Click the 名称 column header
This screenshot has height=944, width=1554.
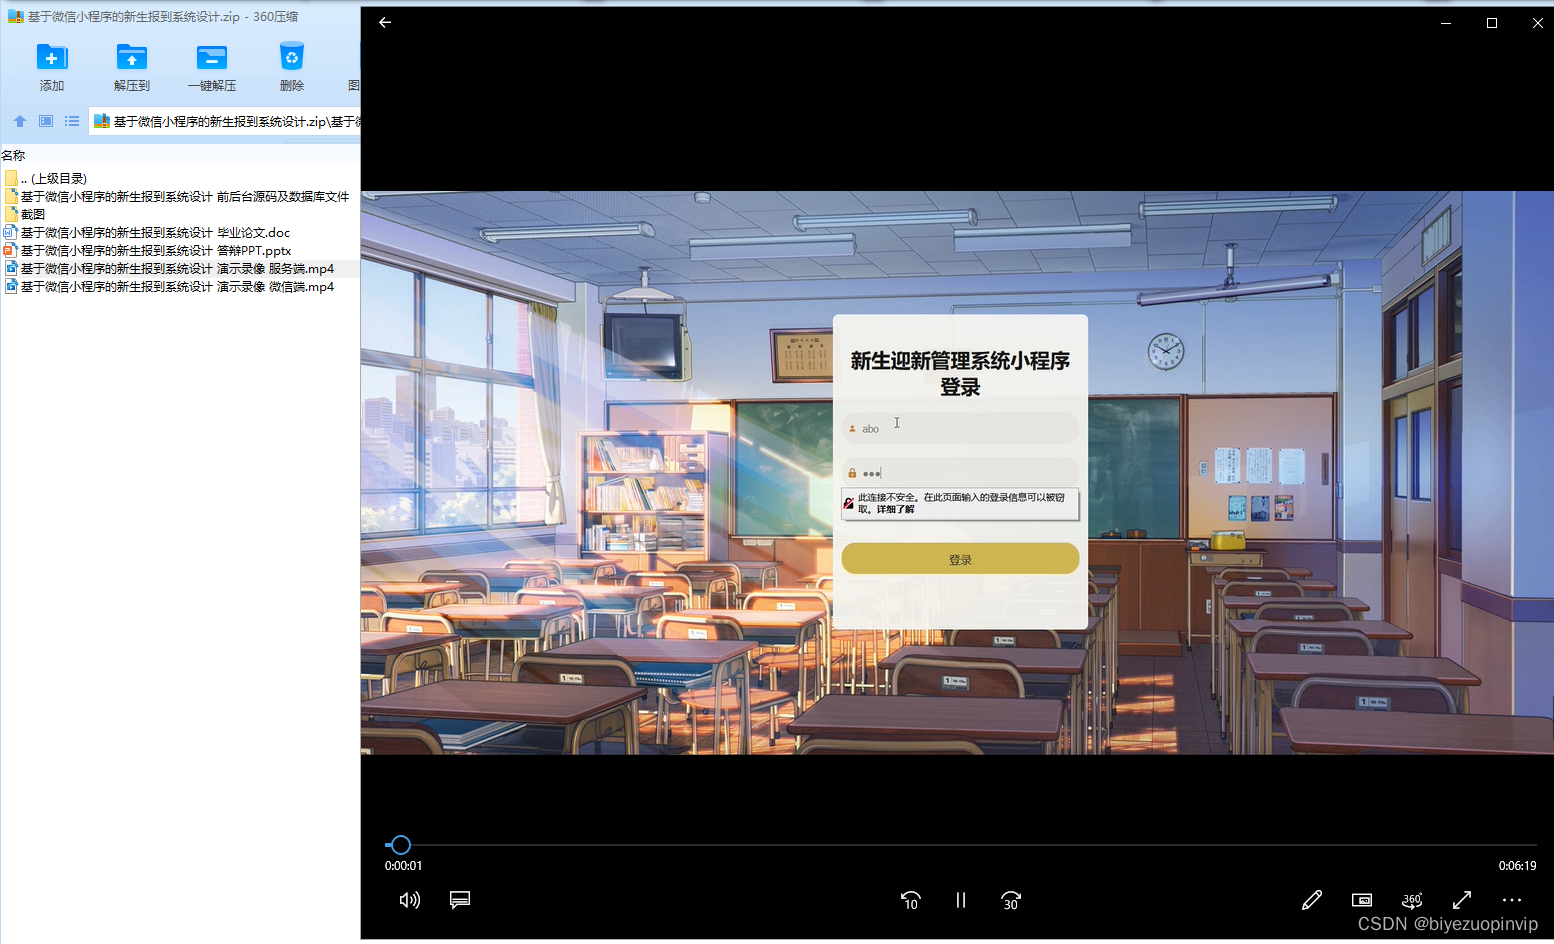pyautogui.click(x=13, y=155)
